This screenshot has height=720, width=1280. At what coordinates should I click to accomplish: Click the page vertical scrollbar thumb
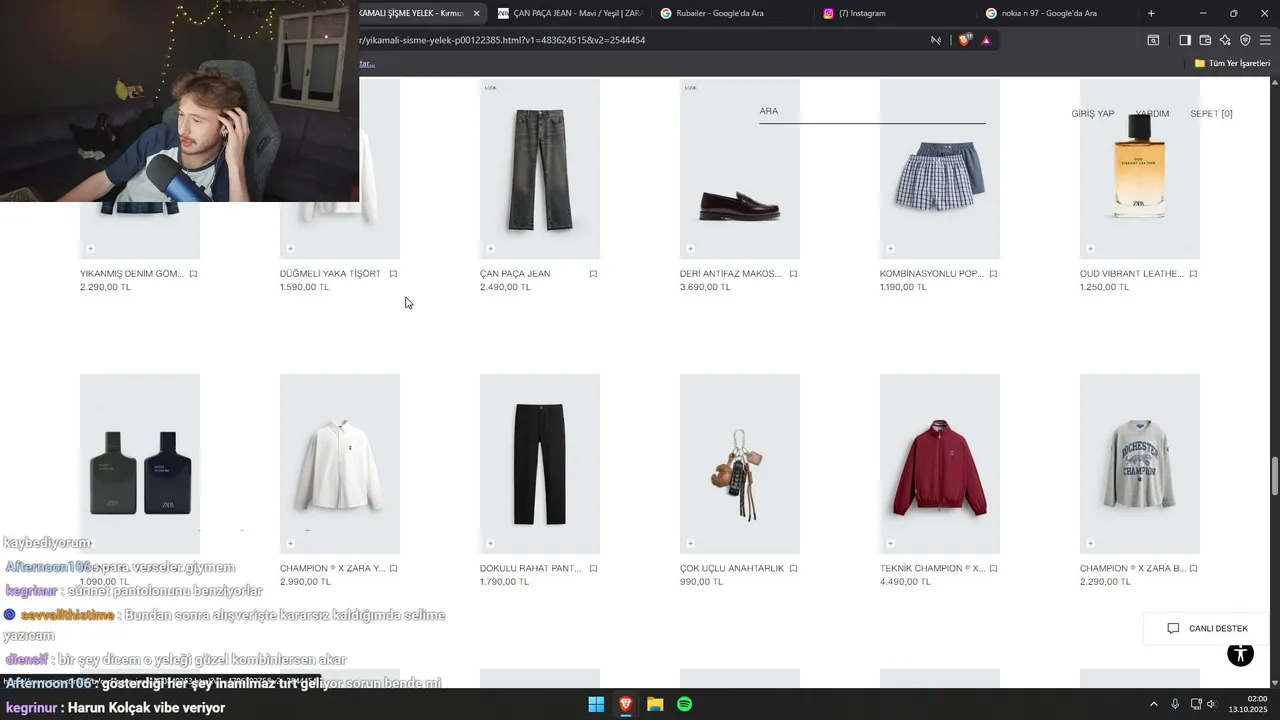click(x=1274, y=475)
